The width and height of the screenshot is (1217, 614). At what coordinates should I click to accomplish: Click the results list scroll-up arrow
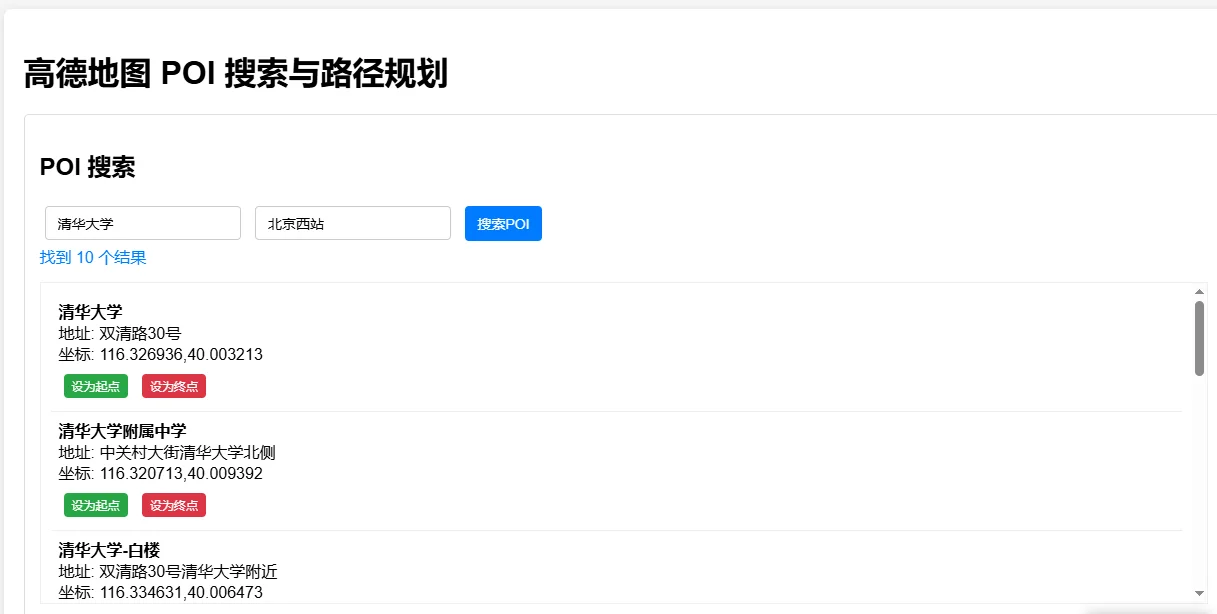pos(1199,291)
